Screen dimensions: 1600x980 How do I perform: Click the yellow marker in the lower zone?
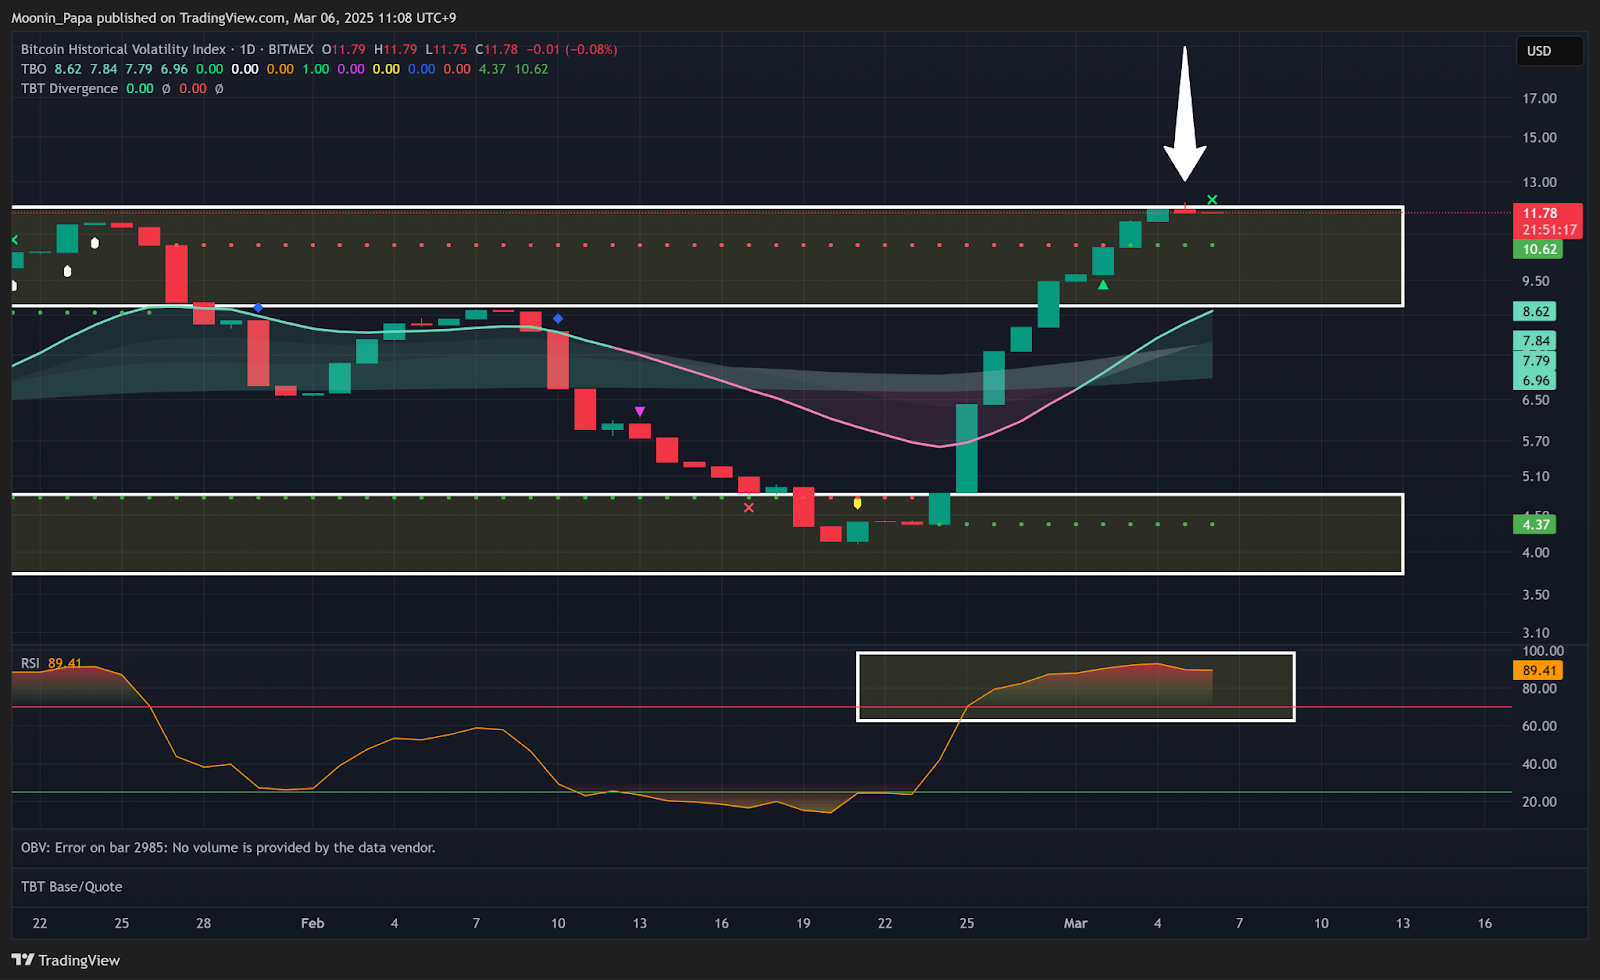pos(857,503)
